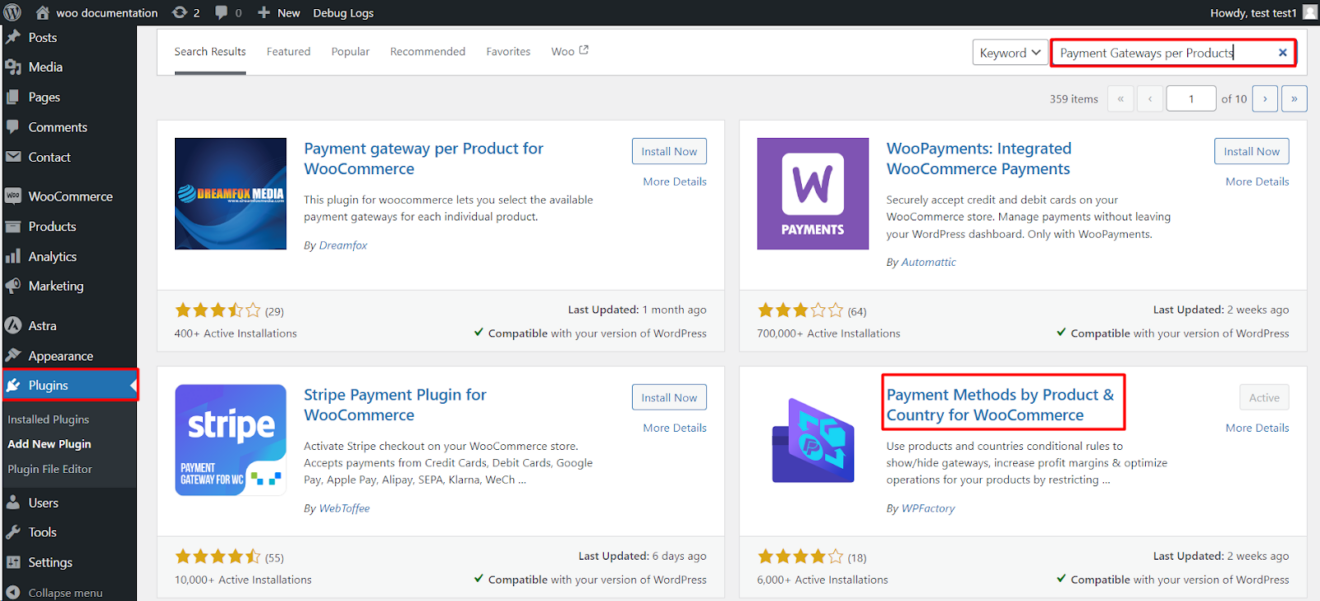Click the Astra icon in the sidebar
The width and height of the screenshot is (1320, 601).
click(x=16, y=326)
